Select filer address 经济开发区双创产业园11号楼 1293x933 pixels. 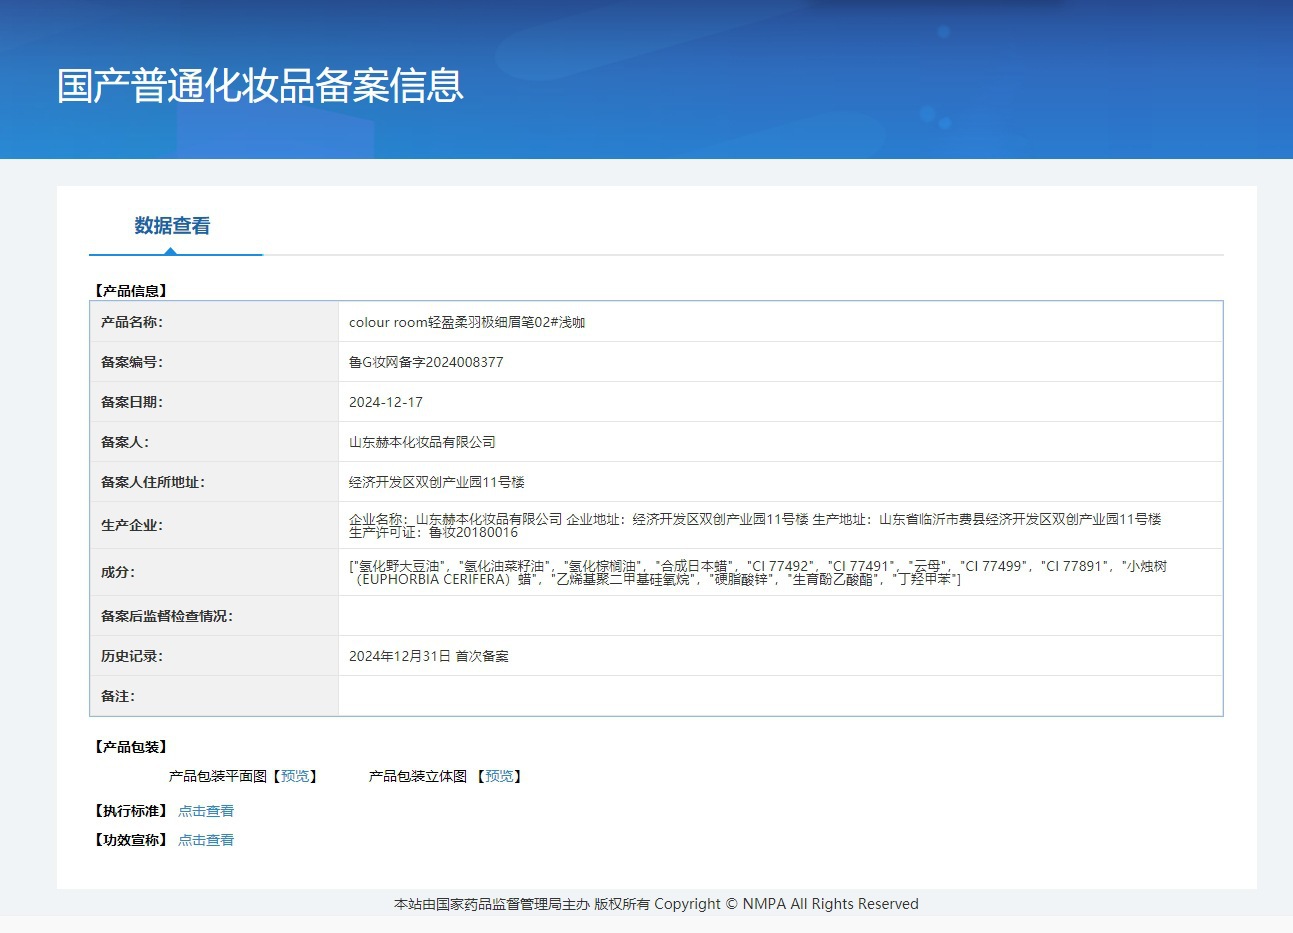tap(437, 482)
